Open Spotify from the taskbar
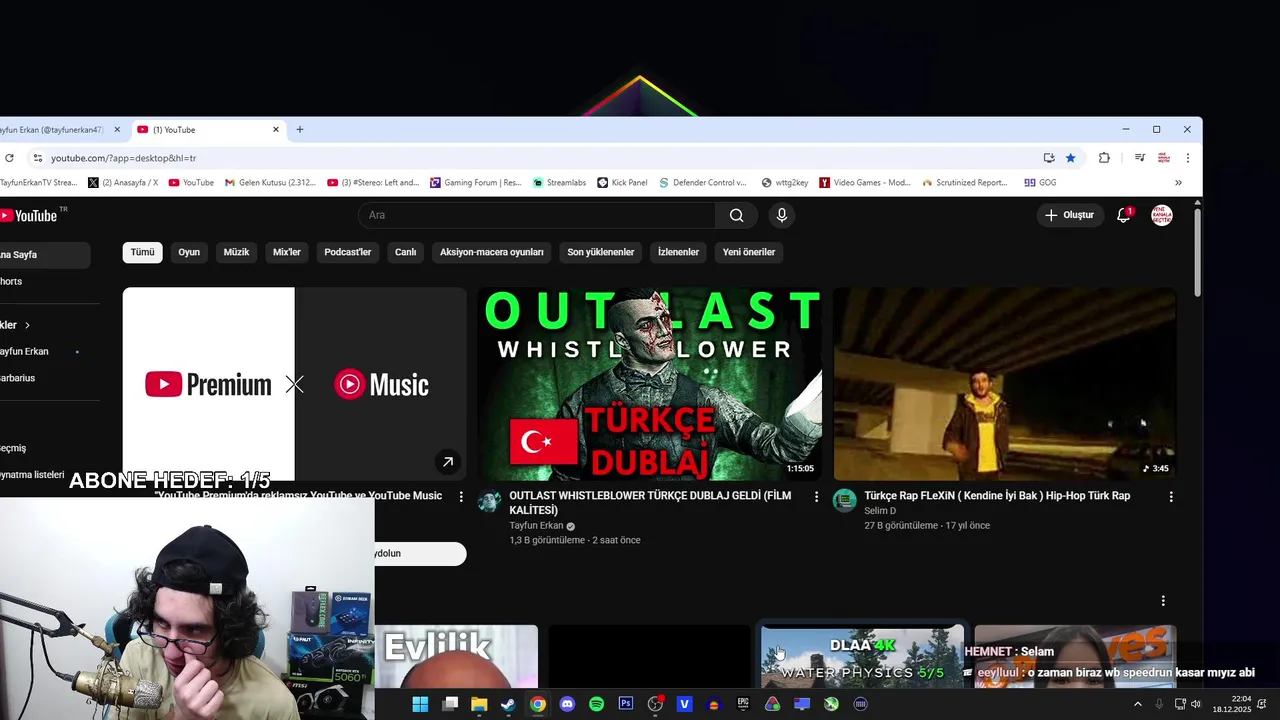 pos(596,704)
